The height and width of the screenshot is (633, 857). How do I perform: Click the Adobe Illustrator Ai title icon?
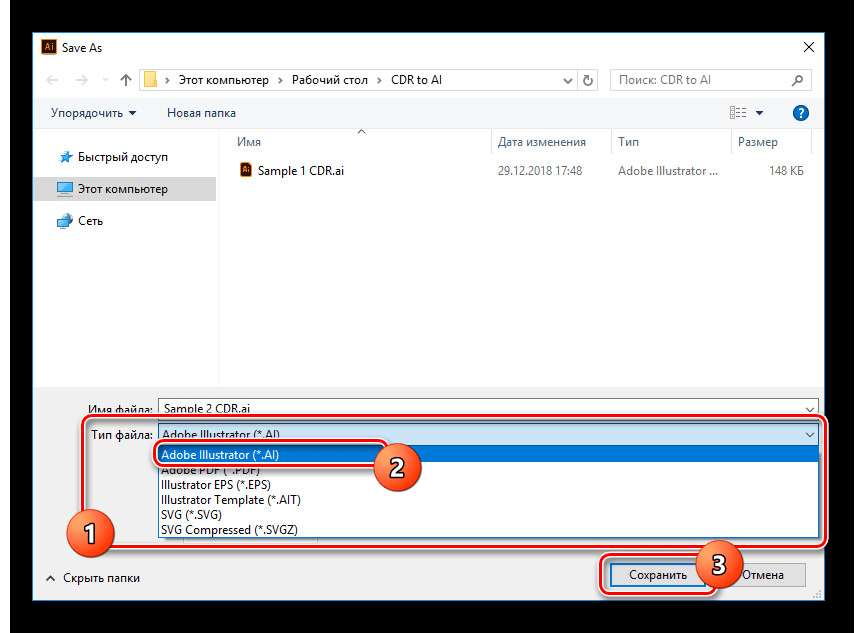tap(49, 47)
